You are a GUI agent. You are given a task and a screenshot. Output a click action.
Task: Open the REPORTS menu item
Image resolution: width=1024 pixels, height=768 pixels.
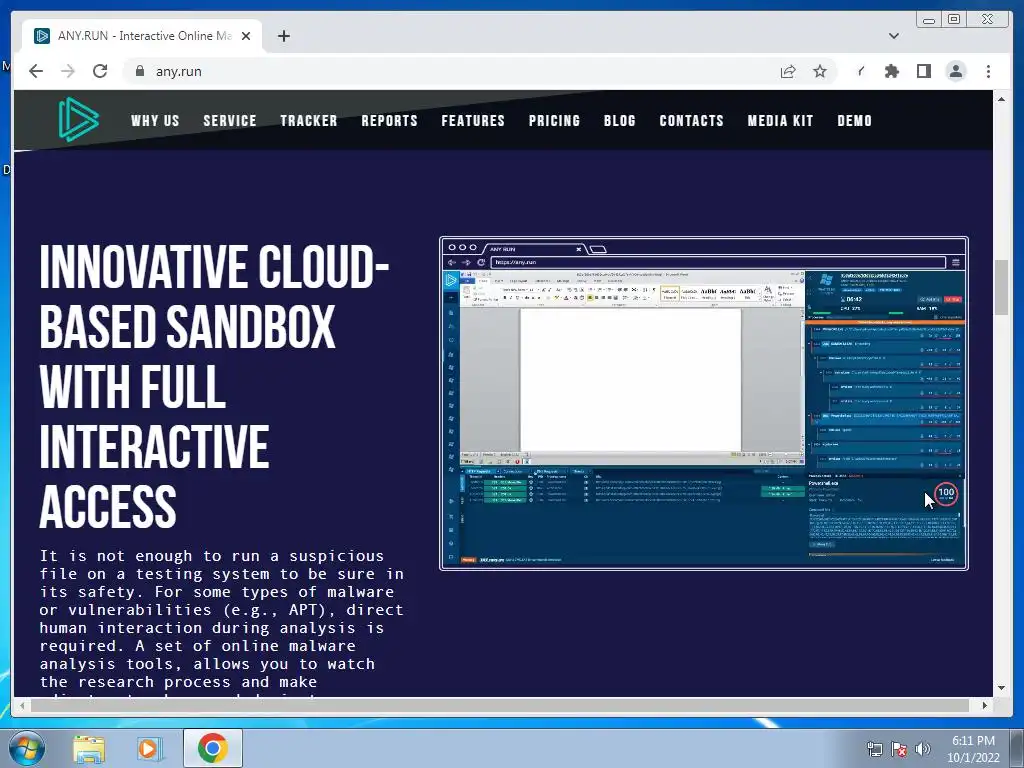coord(389,121)
